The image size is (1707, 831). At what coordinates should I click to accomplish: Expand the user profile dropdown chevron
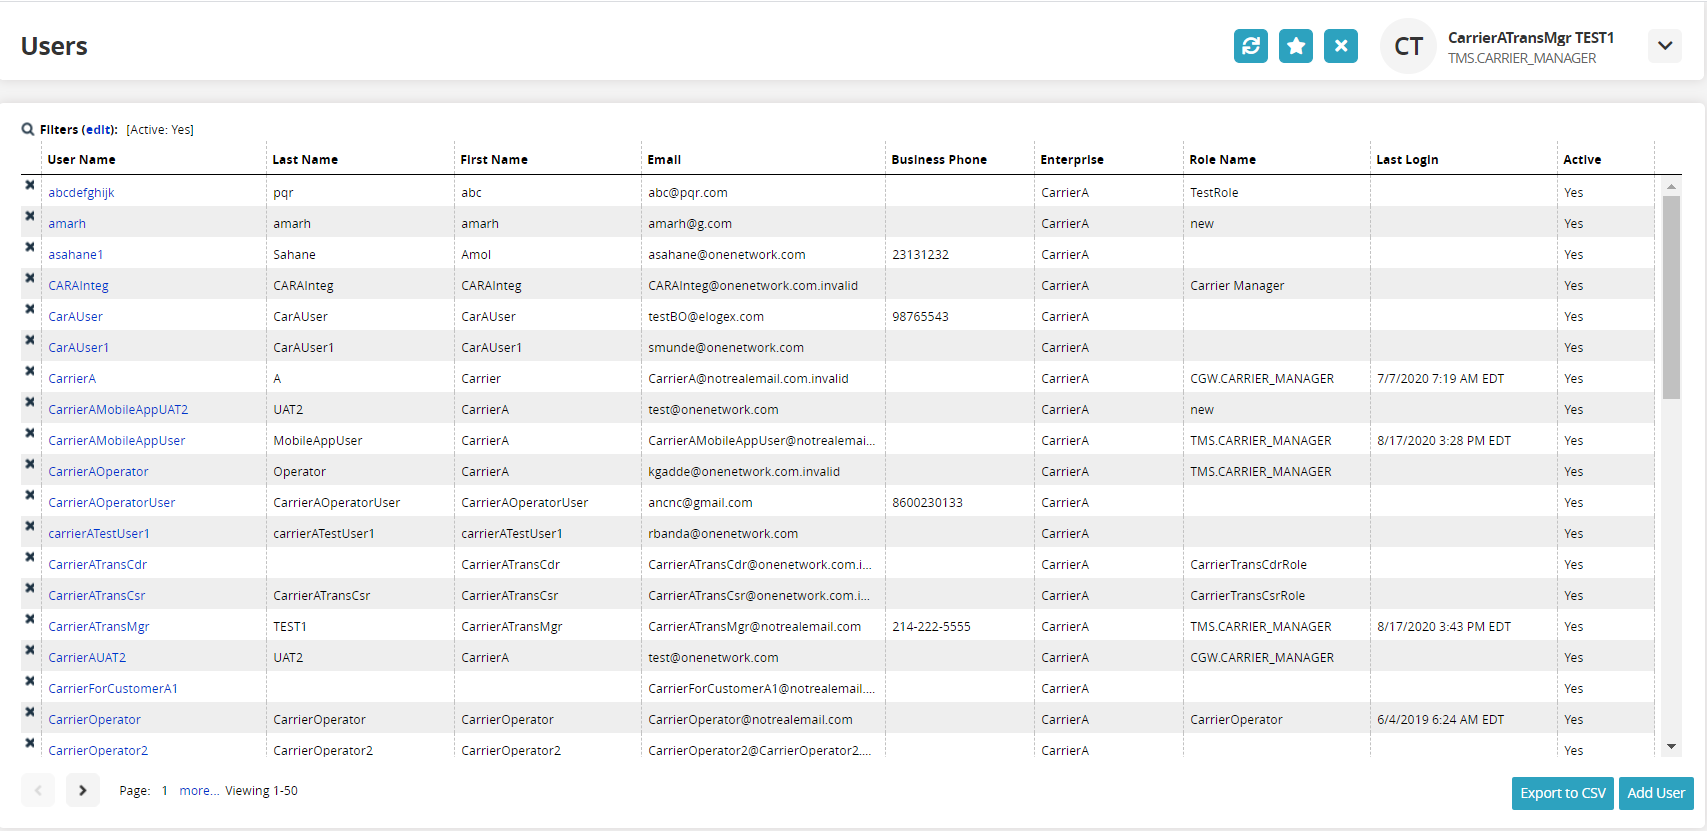click(1664, 46)
